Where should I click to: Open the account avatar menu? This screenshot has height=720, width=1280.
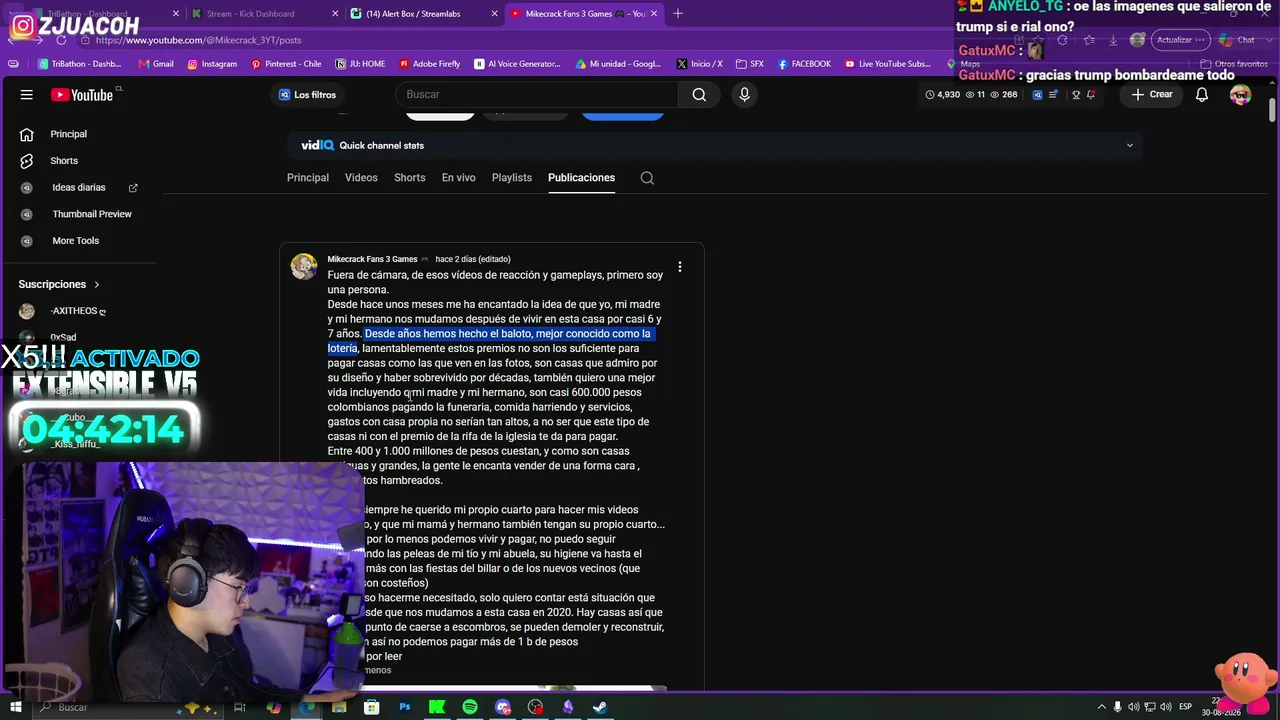pyautogui.click(x=1240, y=95)
